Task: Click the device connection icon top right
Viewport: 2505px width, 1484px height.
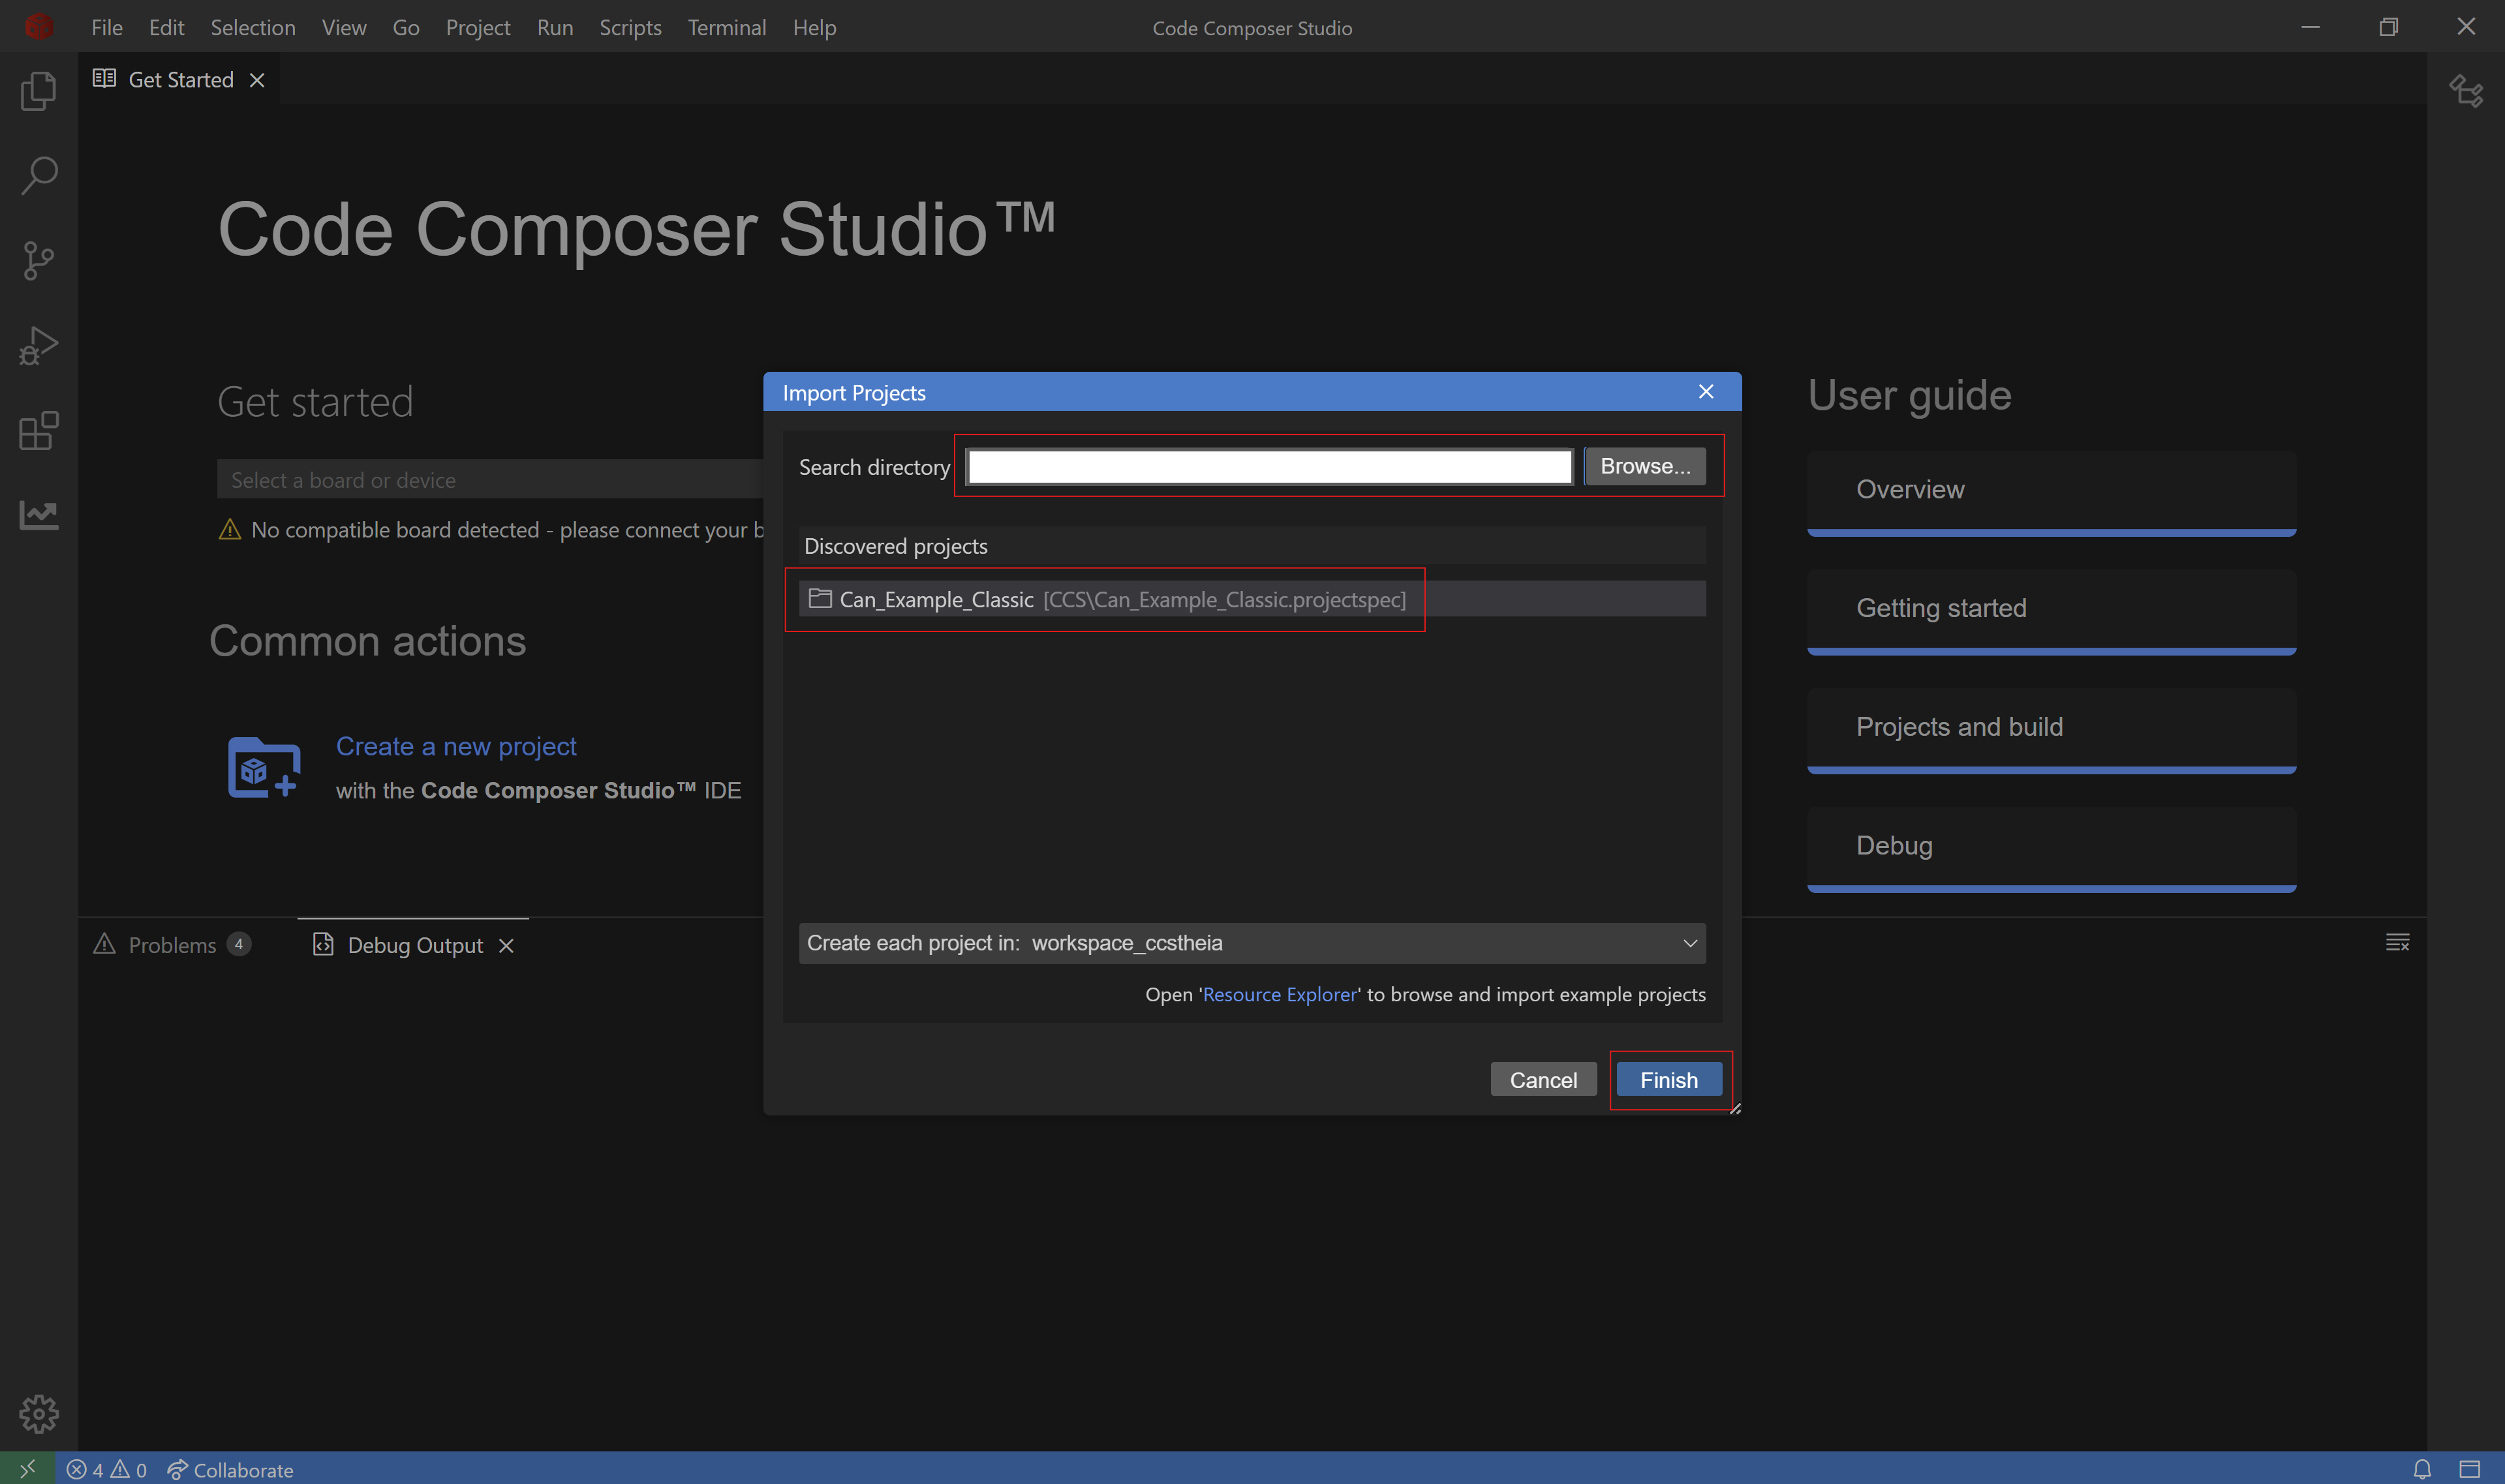Action: pos(2466,91)
